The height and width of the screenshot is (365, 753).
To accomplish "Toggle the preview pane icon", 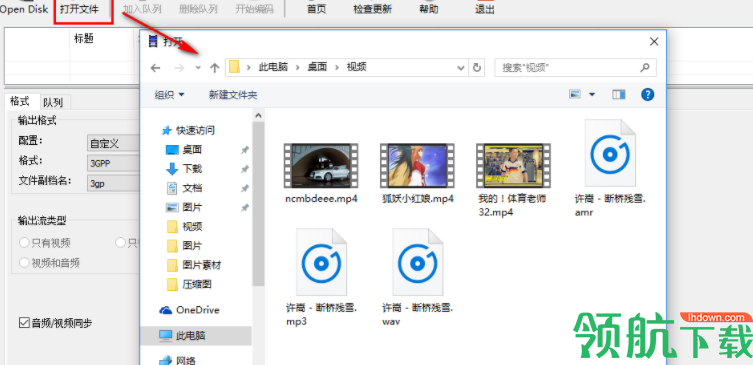I will click(619, 95).
